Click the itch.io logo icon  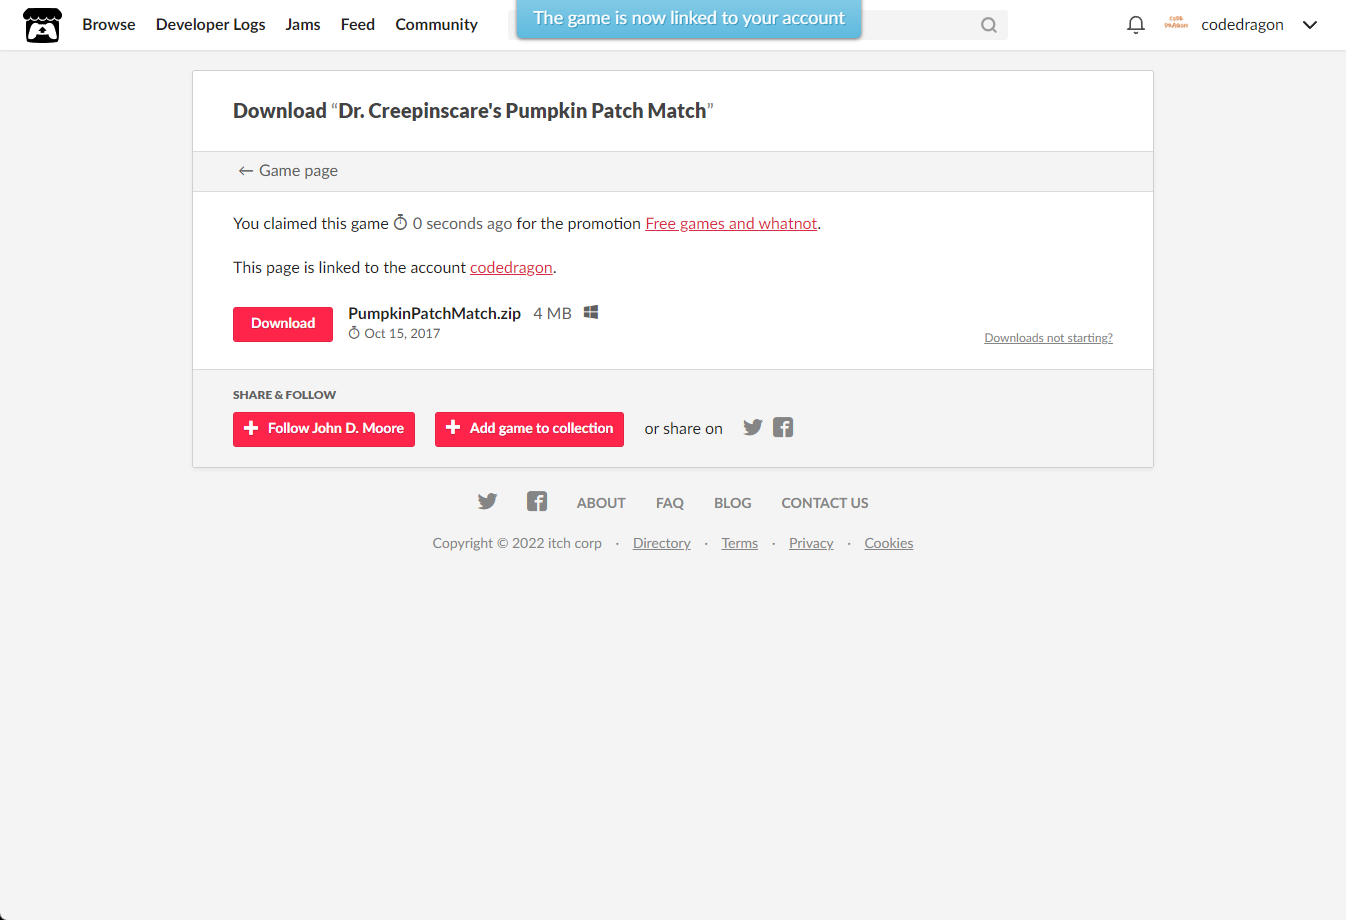(42, 25)
